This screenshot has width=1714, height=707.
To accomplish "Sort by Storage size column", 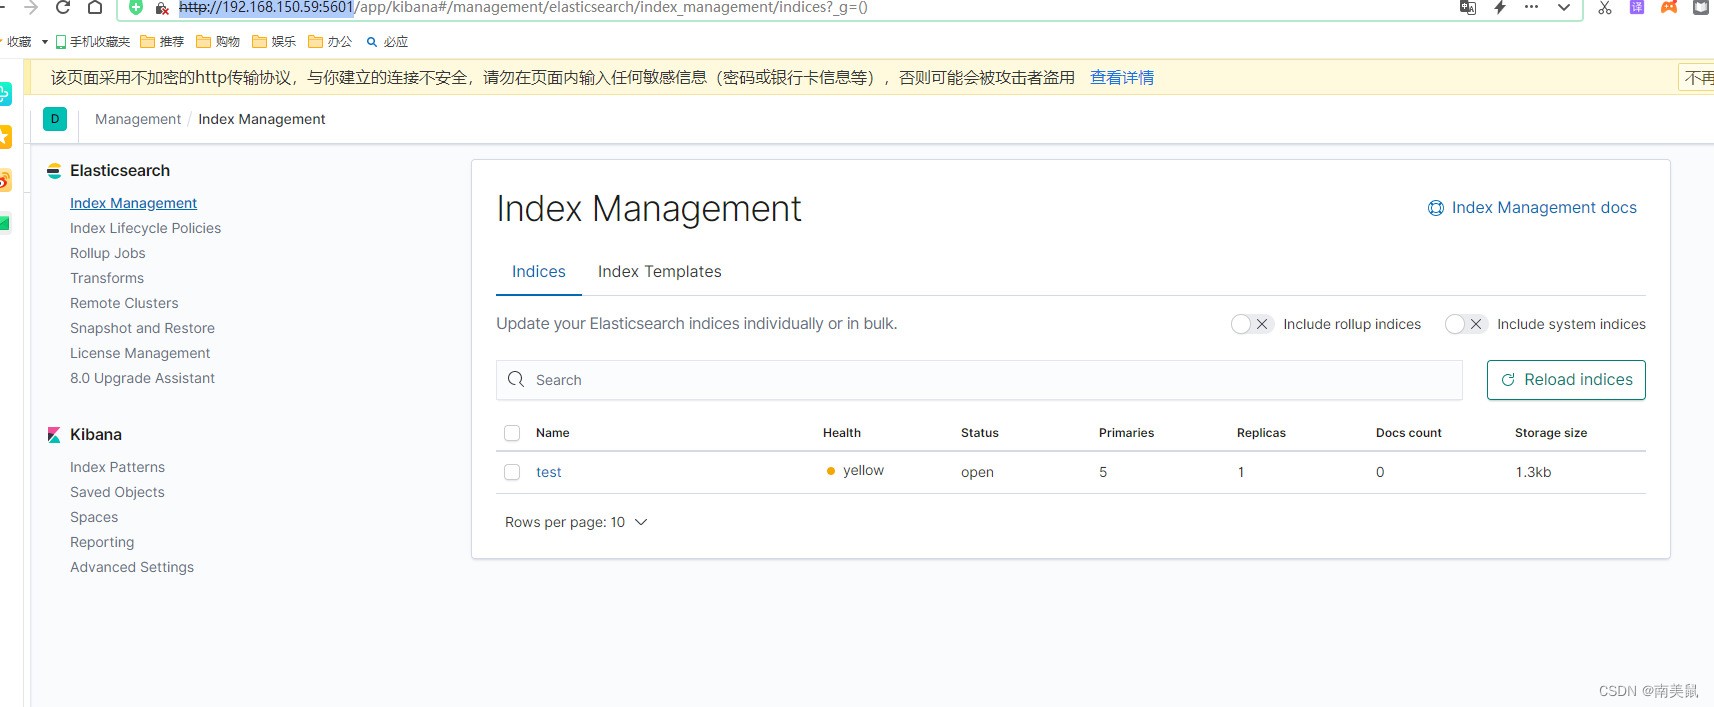I will pos(1551,433).
